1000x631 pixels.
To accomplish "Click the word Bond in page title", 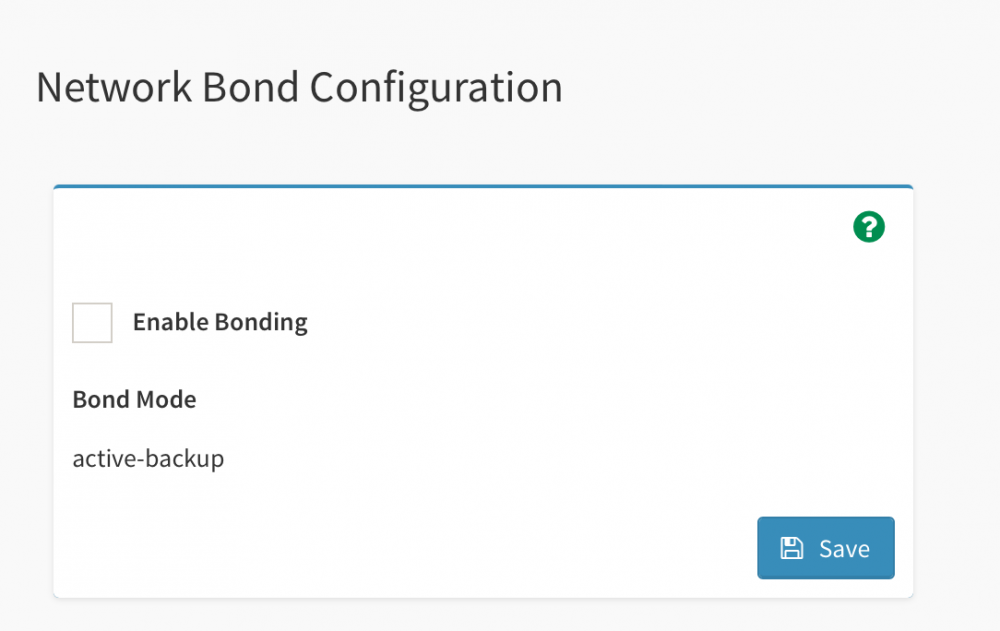I will [251, 87].
